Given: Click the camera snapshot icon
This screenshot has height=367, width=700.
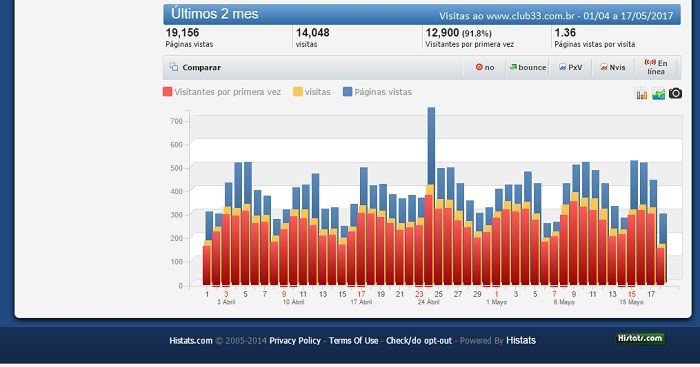Looking at the screenshot, I should (x=675, y=93).
